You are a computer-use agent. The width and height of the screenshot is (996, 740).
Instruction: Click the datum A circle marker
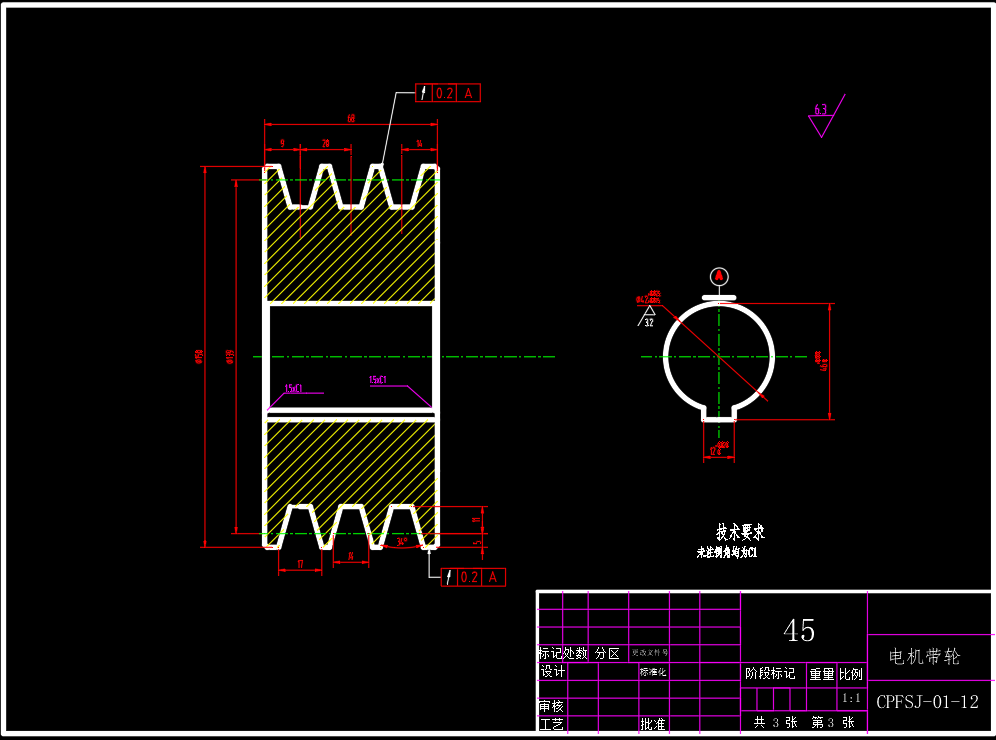pos(719,276)
